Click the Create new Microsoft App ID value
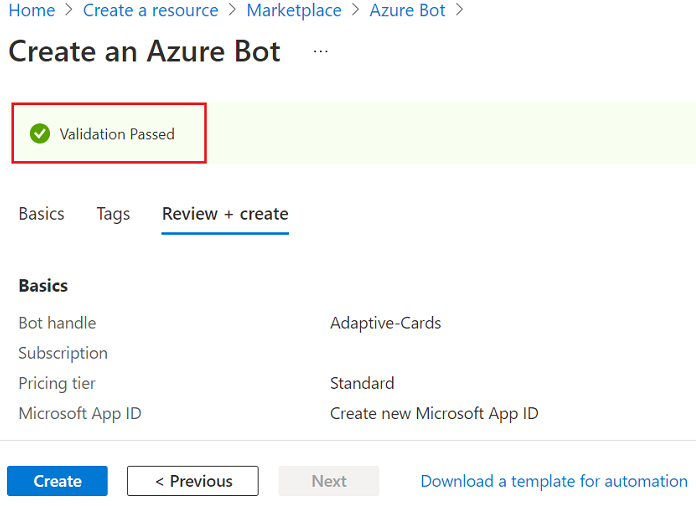 434,413
